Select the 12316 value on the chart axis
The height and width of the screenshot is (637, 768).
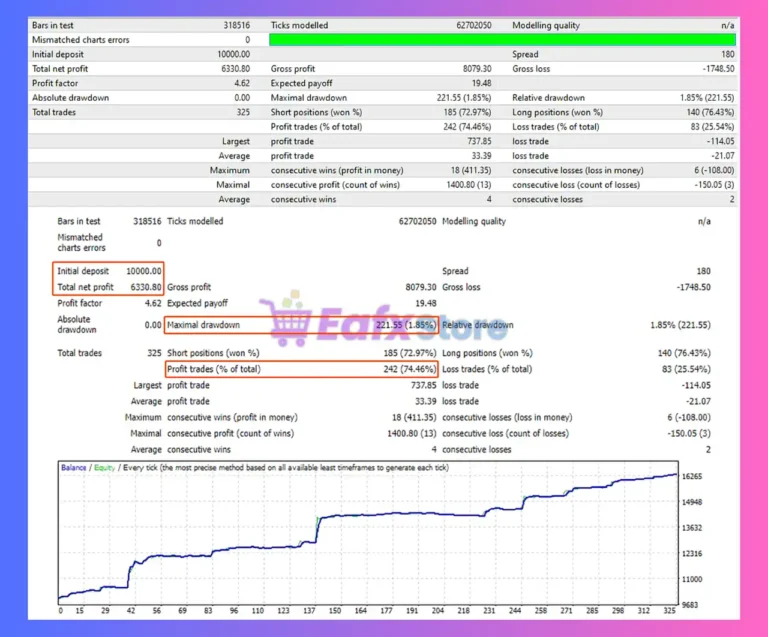tap(692, 553)
